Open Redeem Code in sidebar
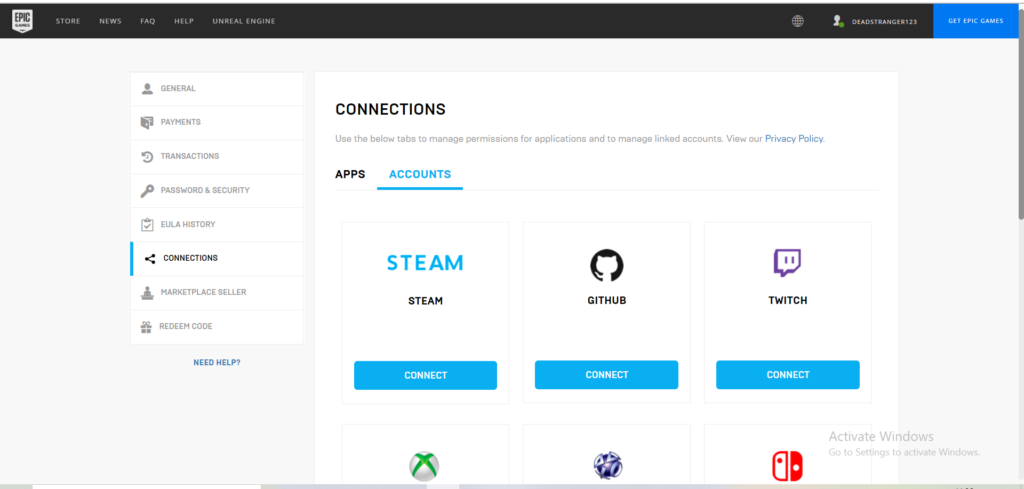Image resolution: width=1024 pixels, height=489 pixels. (x=217, y=326)
